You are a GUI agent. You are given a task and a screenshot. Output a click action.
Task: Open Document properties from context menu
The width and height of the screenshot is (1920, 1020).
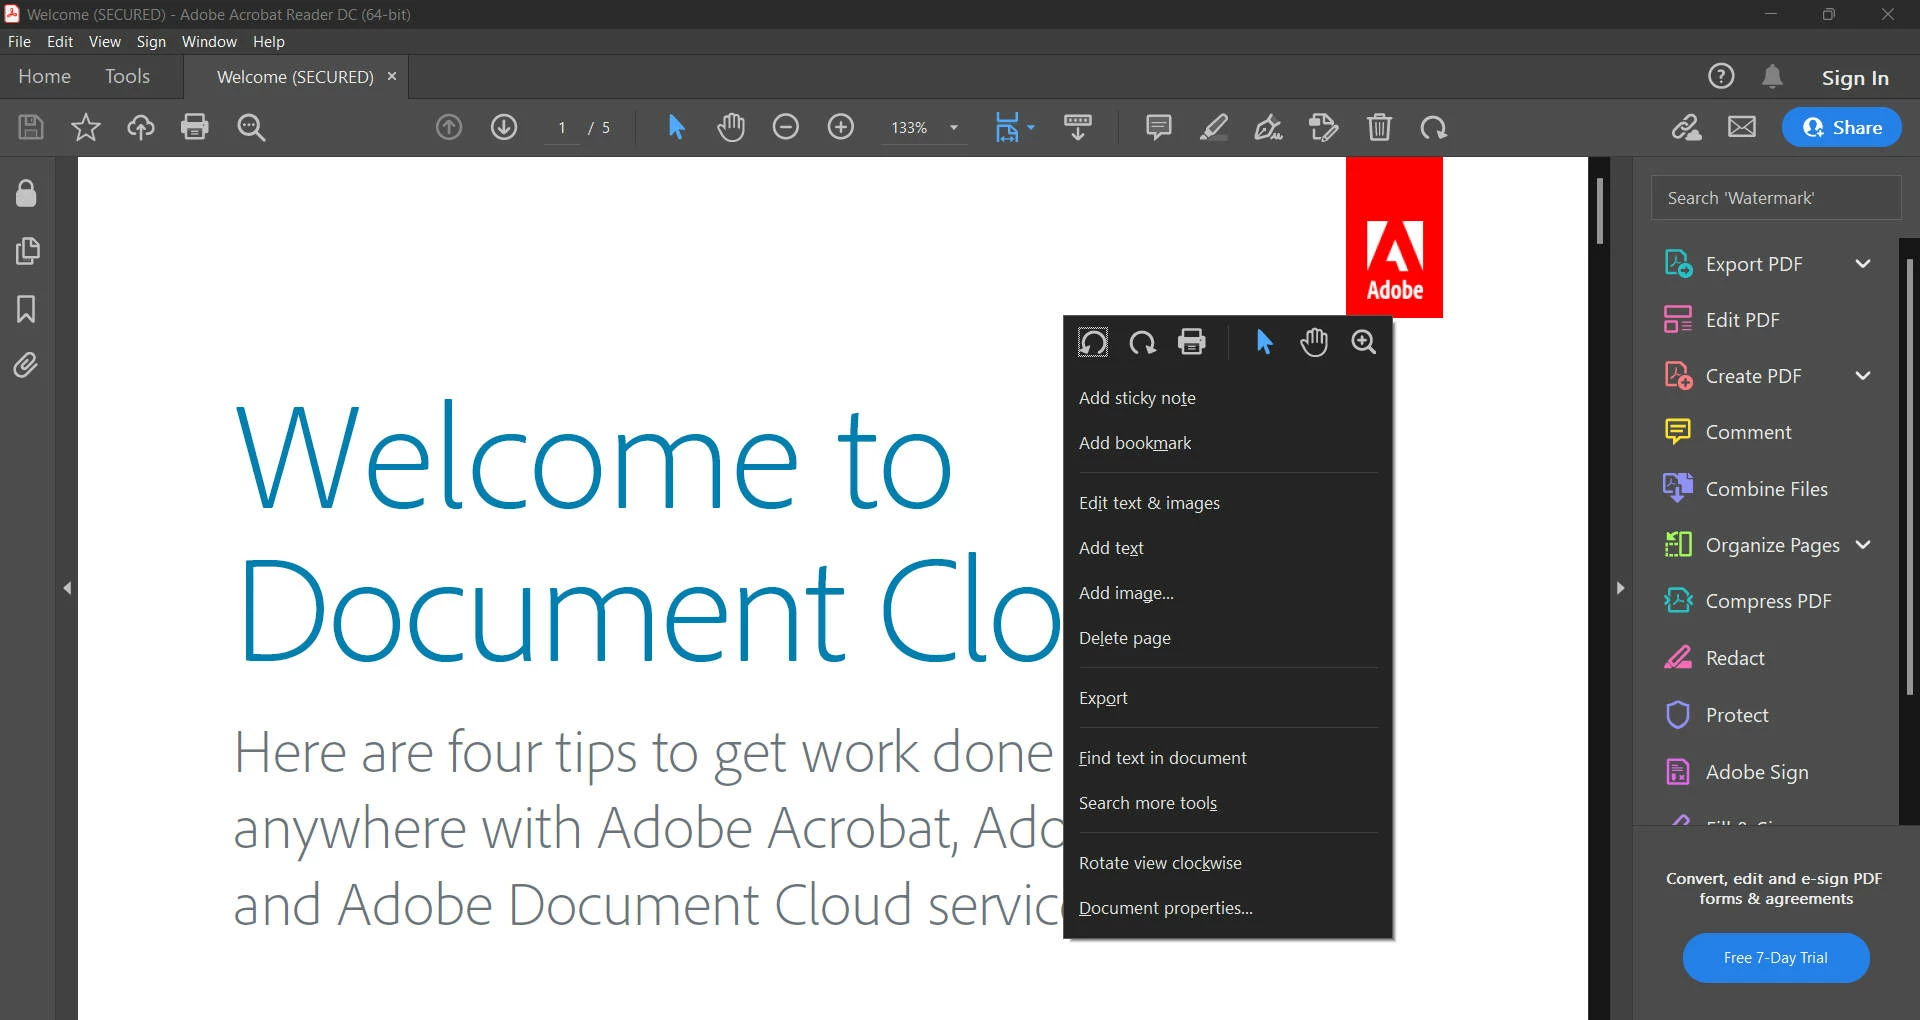[1228, 908]
